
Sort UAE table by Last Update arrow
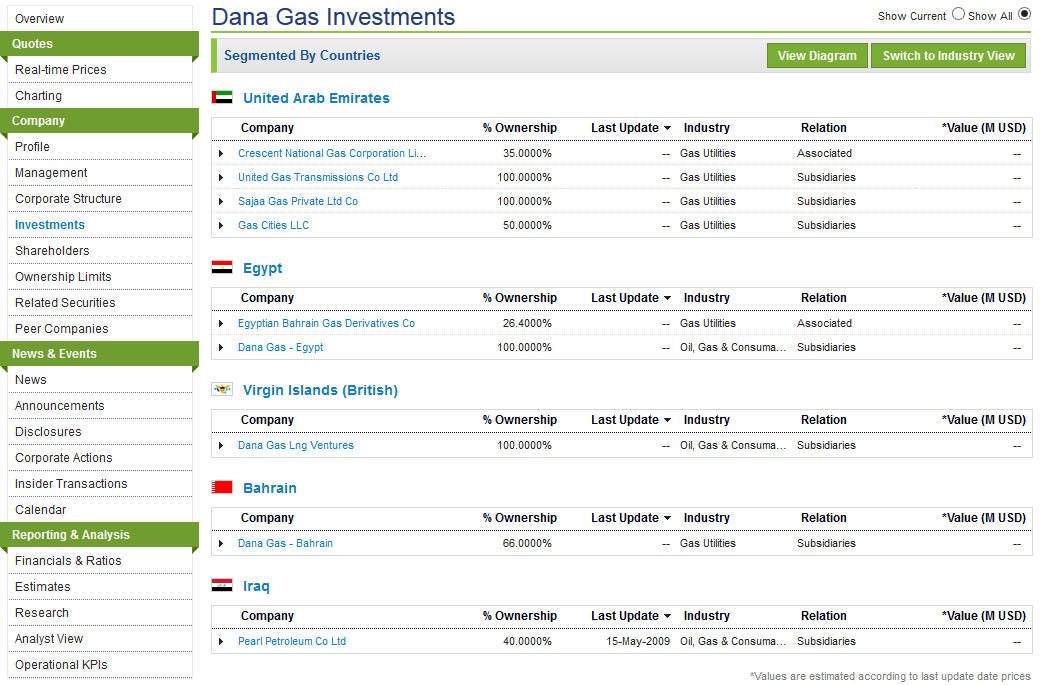point(667,128)
